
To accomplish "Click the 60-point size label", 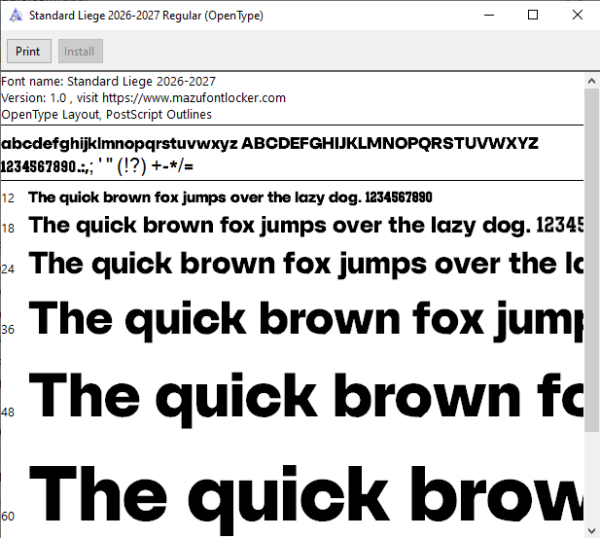I will coord(8,516).
